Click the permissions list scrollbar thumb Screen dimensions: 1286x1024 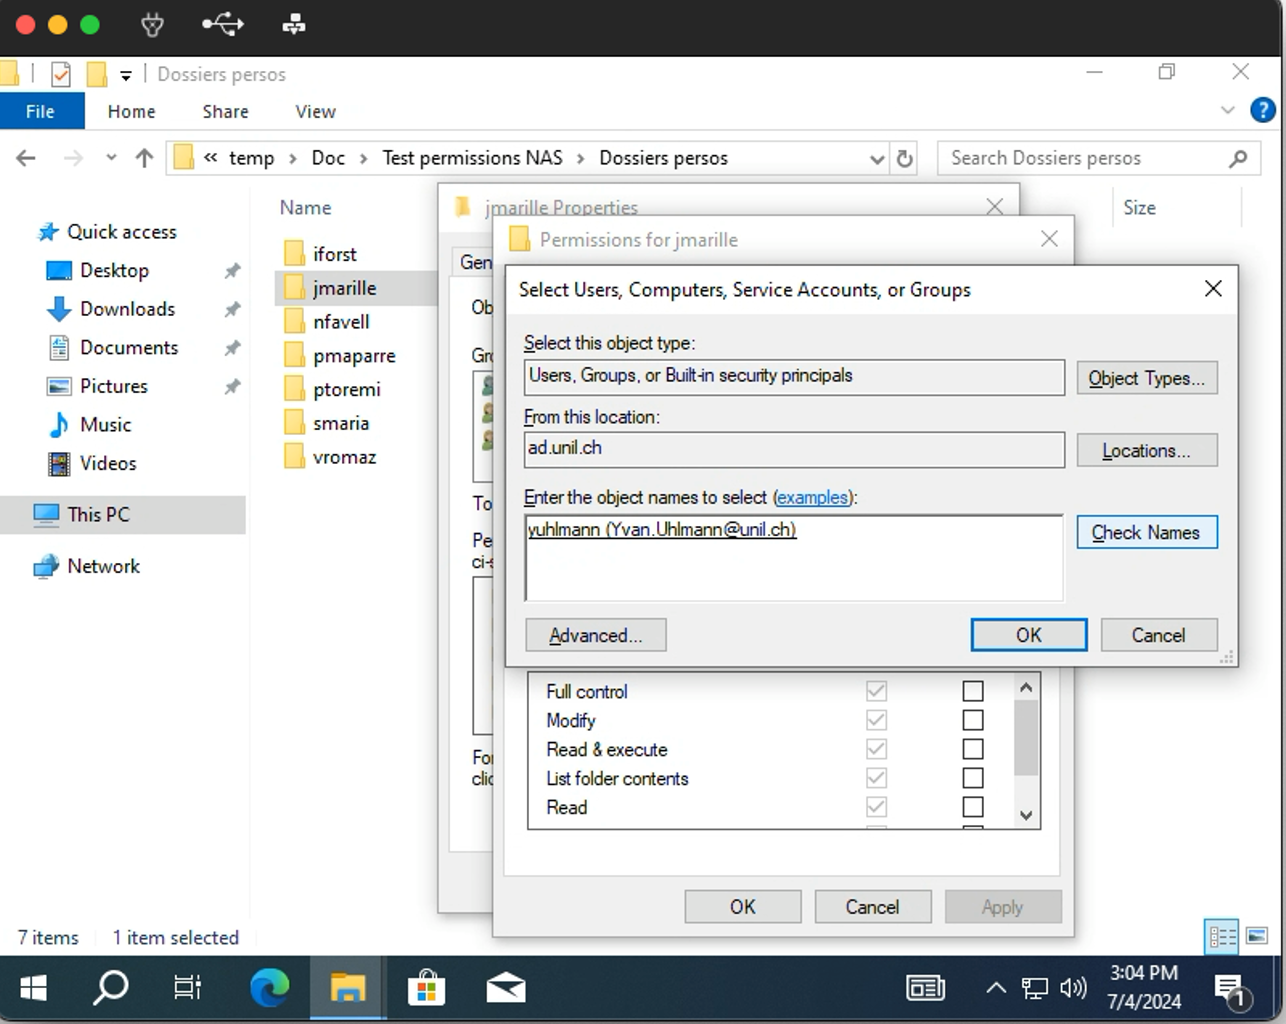tap(1026, 737)
